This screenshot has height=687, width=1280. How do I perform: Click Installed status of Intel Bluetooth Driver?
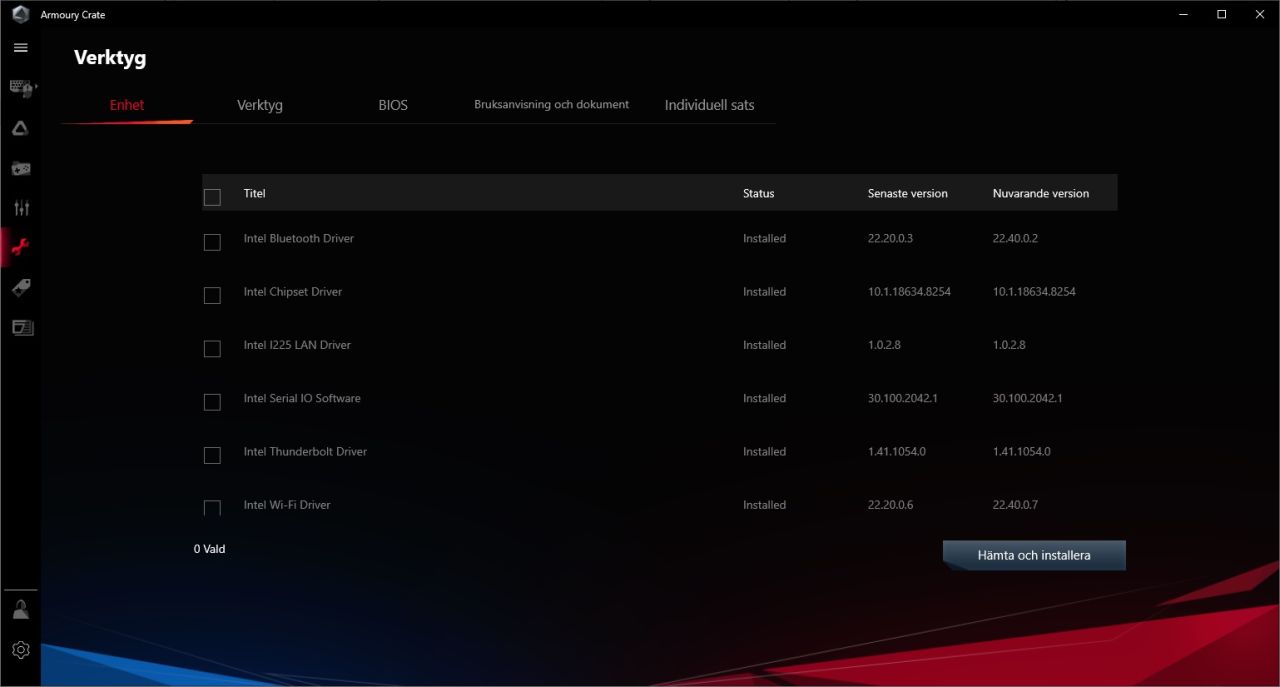(764, 238)
